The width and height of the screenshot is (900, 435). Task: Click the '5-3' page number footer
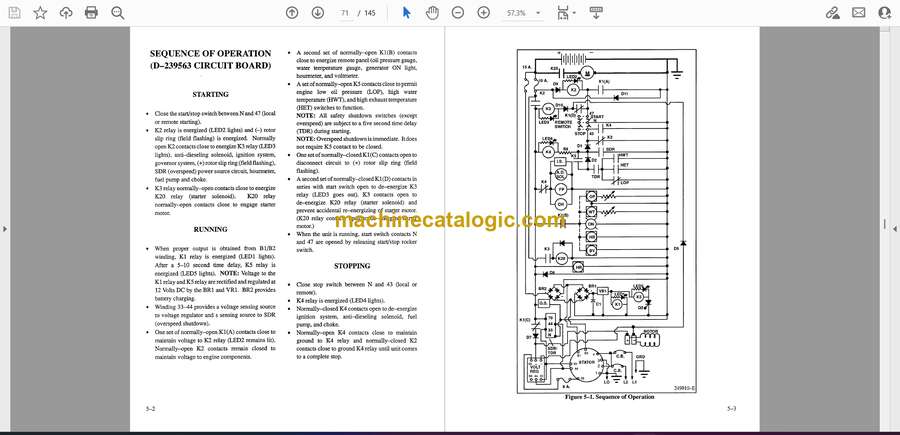coord(731,409)
